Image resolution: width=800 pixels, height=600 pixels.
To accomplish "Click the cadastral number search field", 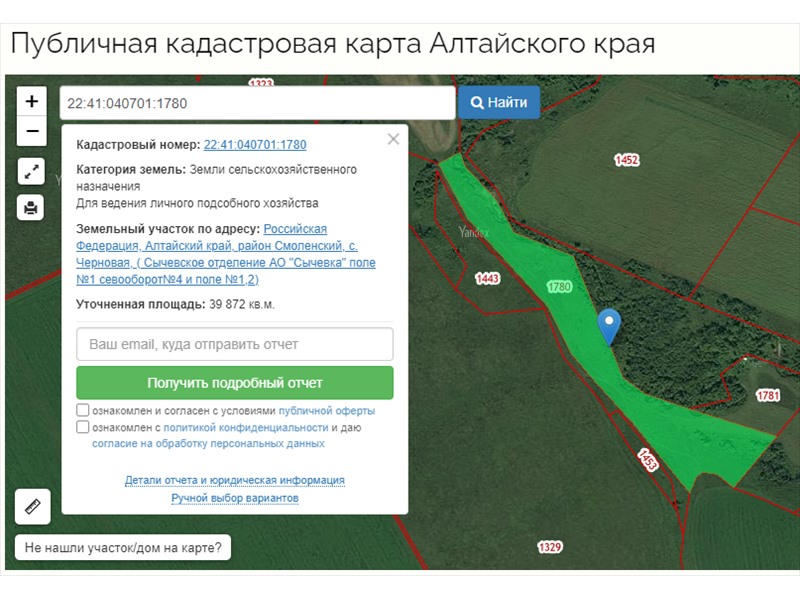I will coord(257,103).
